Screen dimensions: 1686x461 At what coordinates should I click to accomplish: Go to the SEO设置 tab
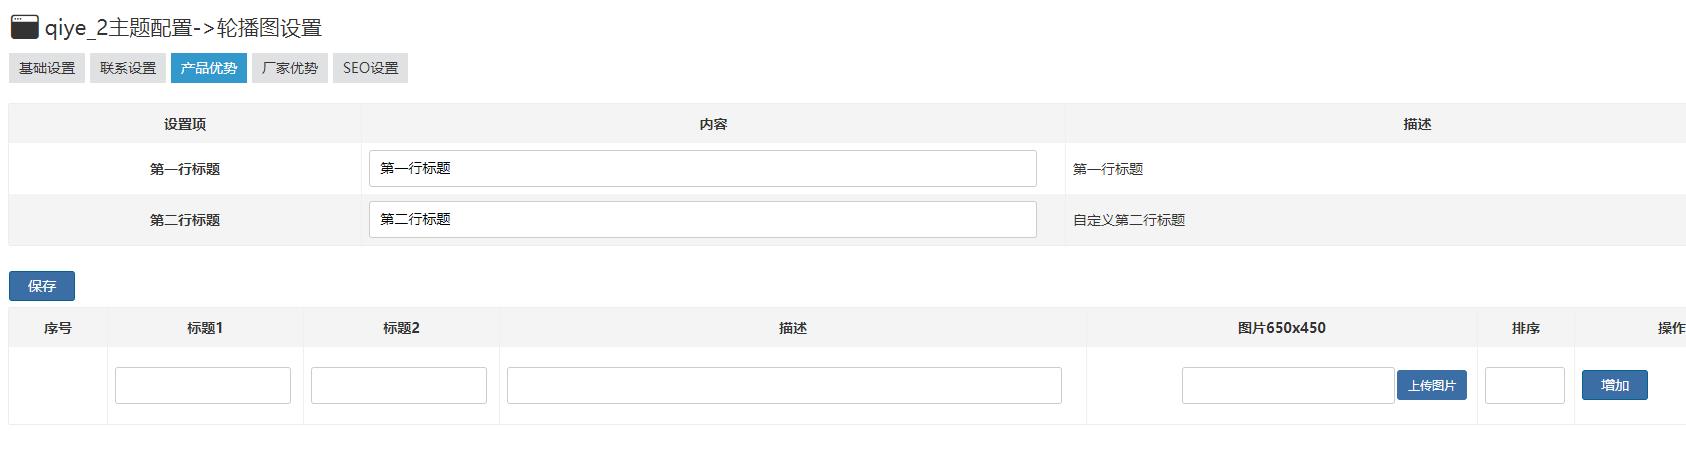pos(370,68)
